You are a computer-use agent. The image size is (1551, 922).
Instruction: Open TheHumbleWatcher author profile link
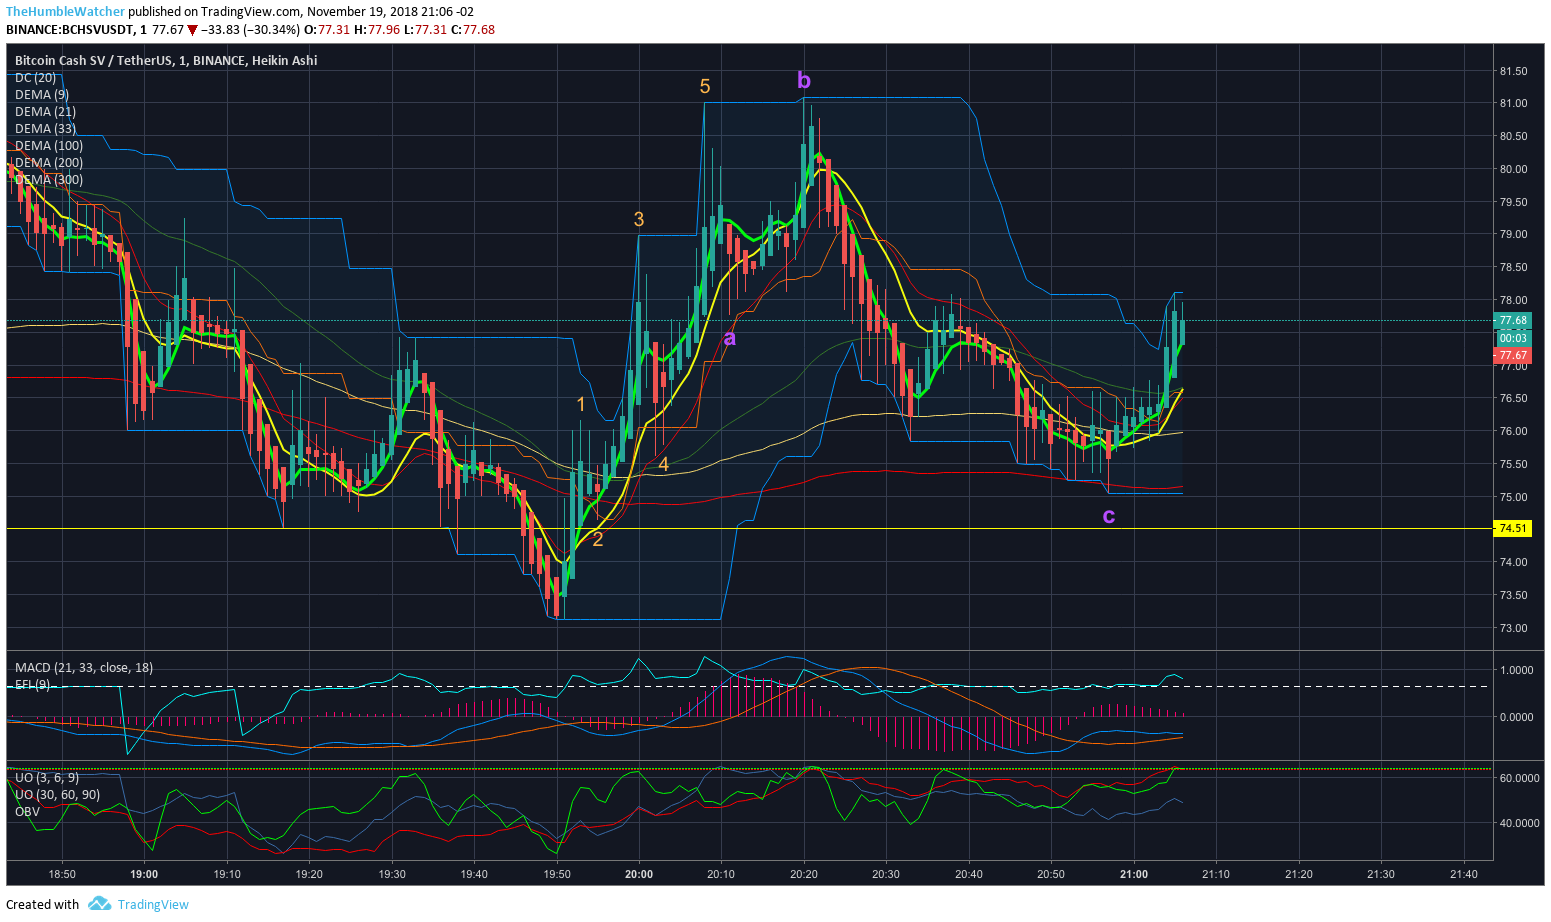pyautogui.click(x=66, y=12)
